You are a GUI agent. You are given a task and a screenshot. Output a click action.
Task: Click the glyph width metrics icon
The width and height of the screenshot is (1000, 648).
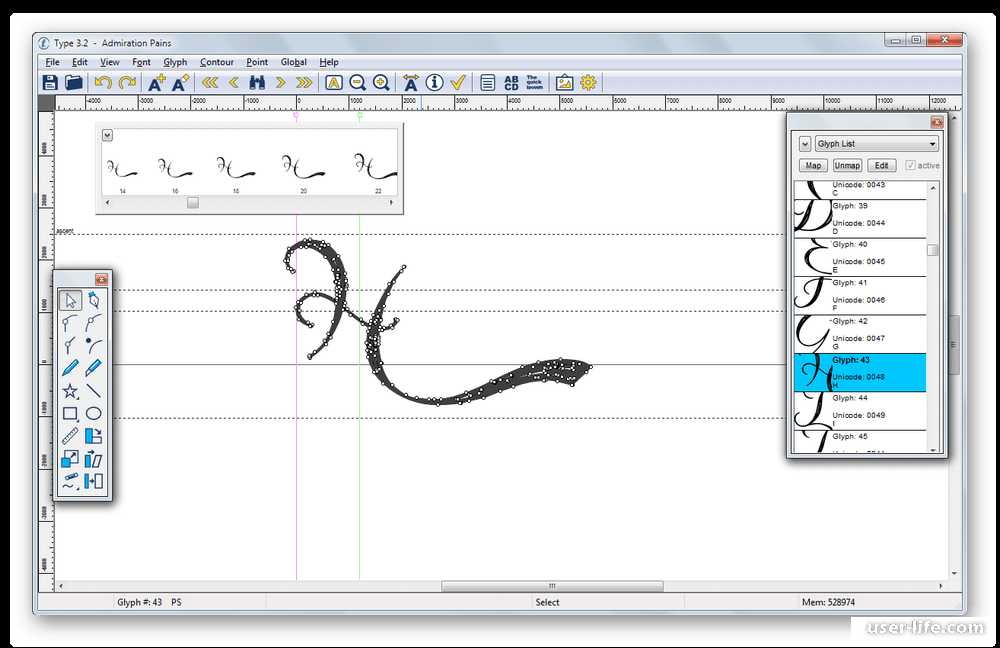pyautogui.click(x=411, y=82)
